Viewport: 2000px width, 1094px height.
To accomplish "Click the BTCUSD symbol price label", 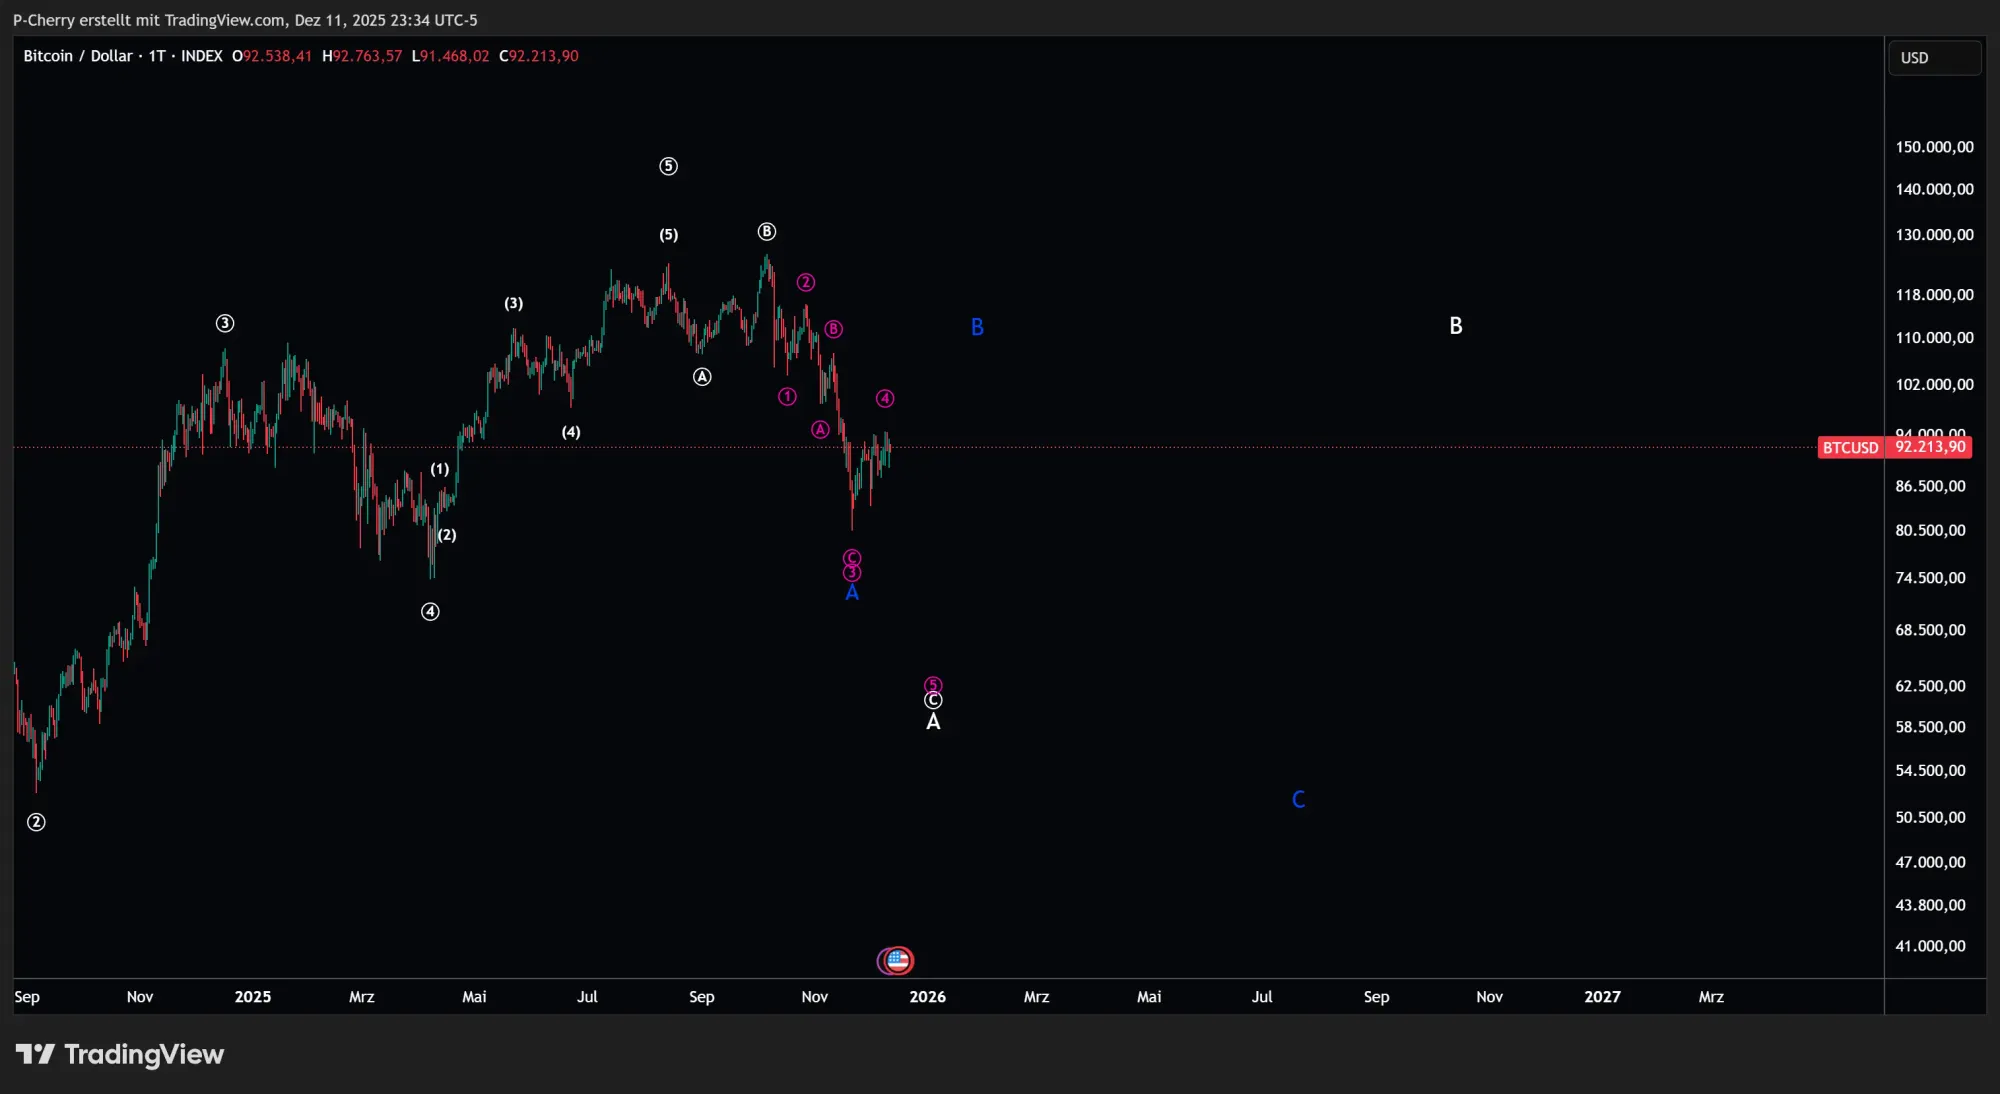I will click(1850, 447).
